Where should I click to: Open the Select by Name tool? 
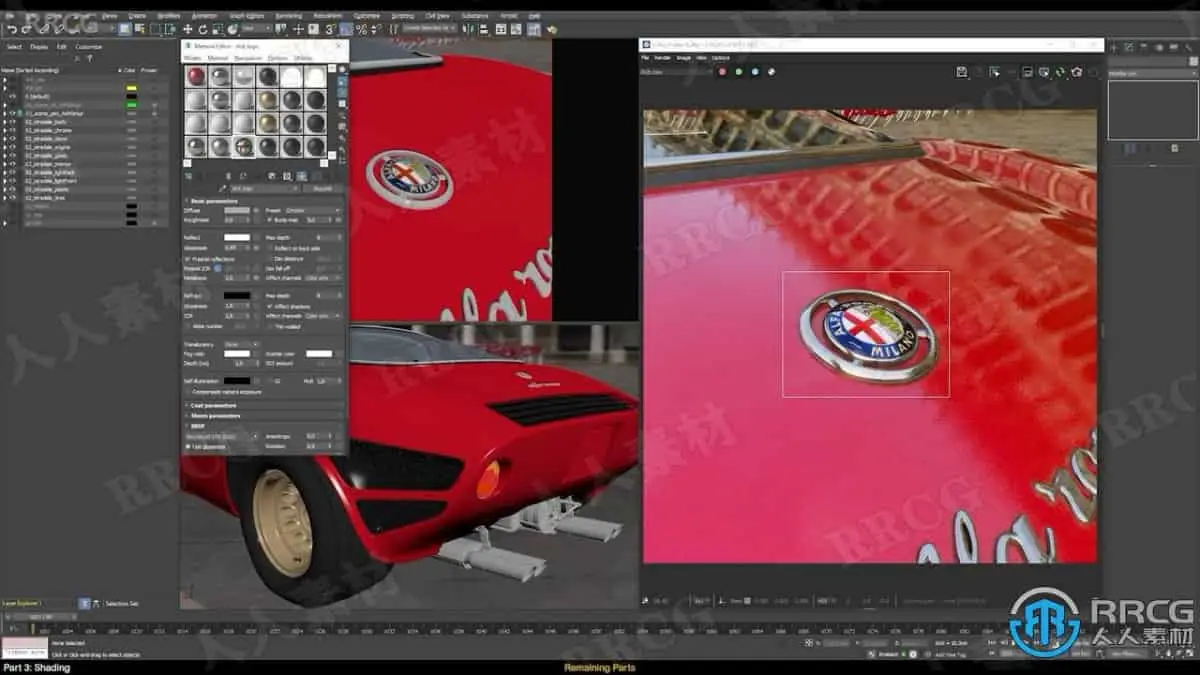[139, 29]
